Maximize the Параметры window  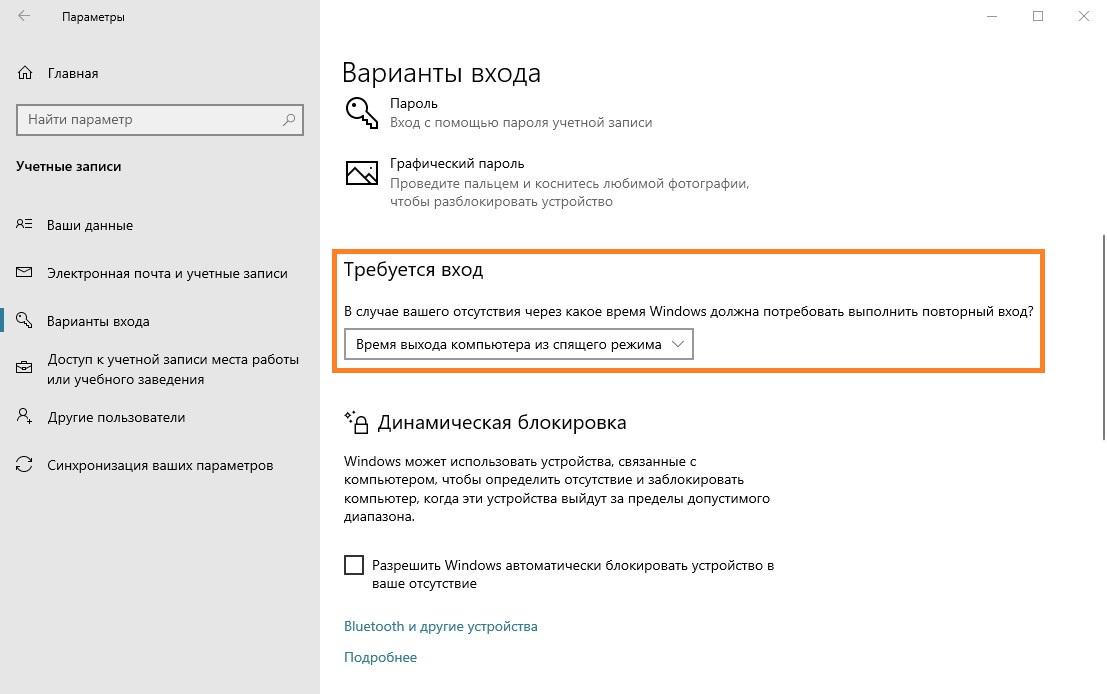point(1038,16)
